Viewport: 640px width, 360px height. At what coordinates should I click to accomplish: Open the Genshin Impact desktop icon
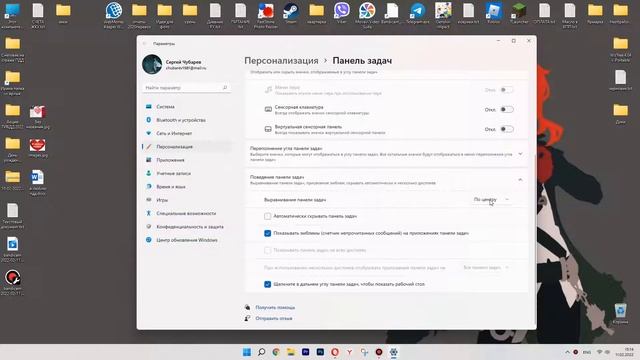pos(443,15)
